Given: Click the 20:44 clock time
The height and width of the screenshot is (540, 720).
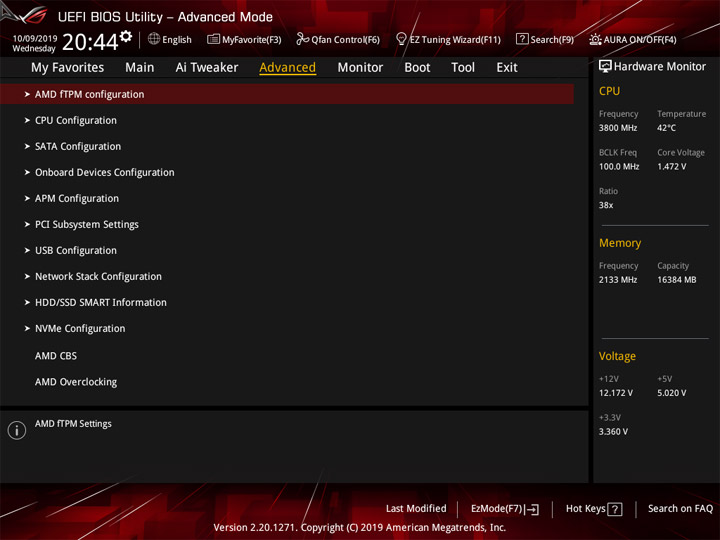Looking at the screenshot, I should click(x=90, y=42).
